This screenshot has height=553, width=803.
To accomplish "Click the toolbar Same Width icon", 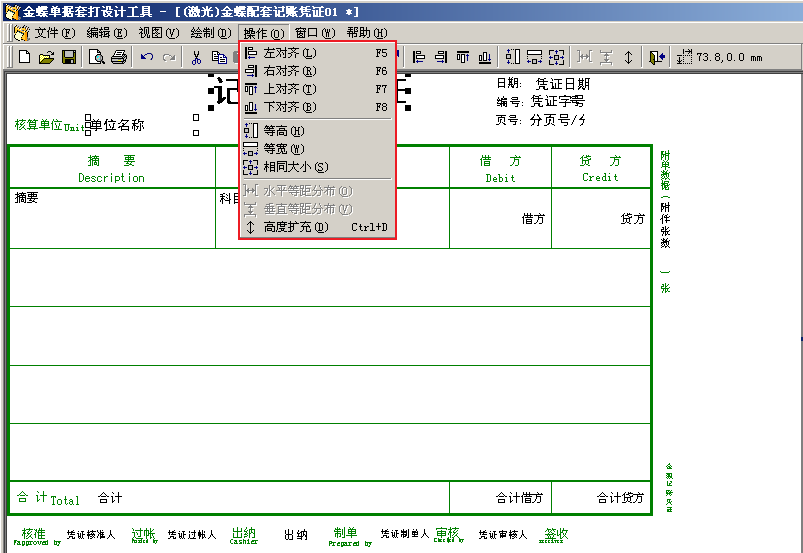I will click(535, 57).
